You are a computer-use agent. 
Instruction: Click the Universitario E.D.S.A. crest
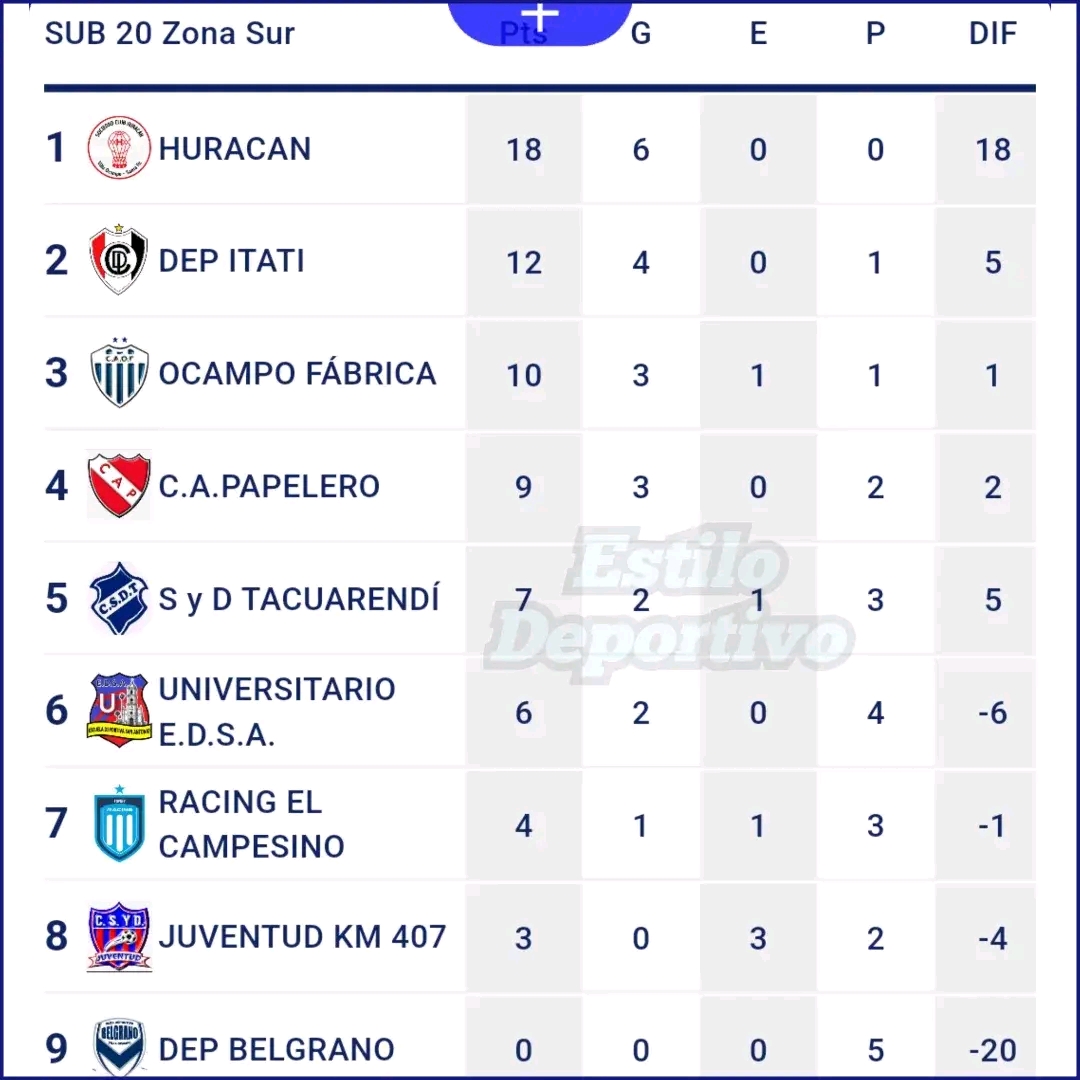(x=119, y=711)
